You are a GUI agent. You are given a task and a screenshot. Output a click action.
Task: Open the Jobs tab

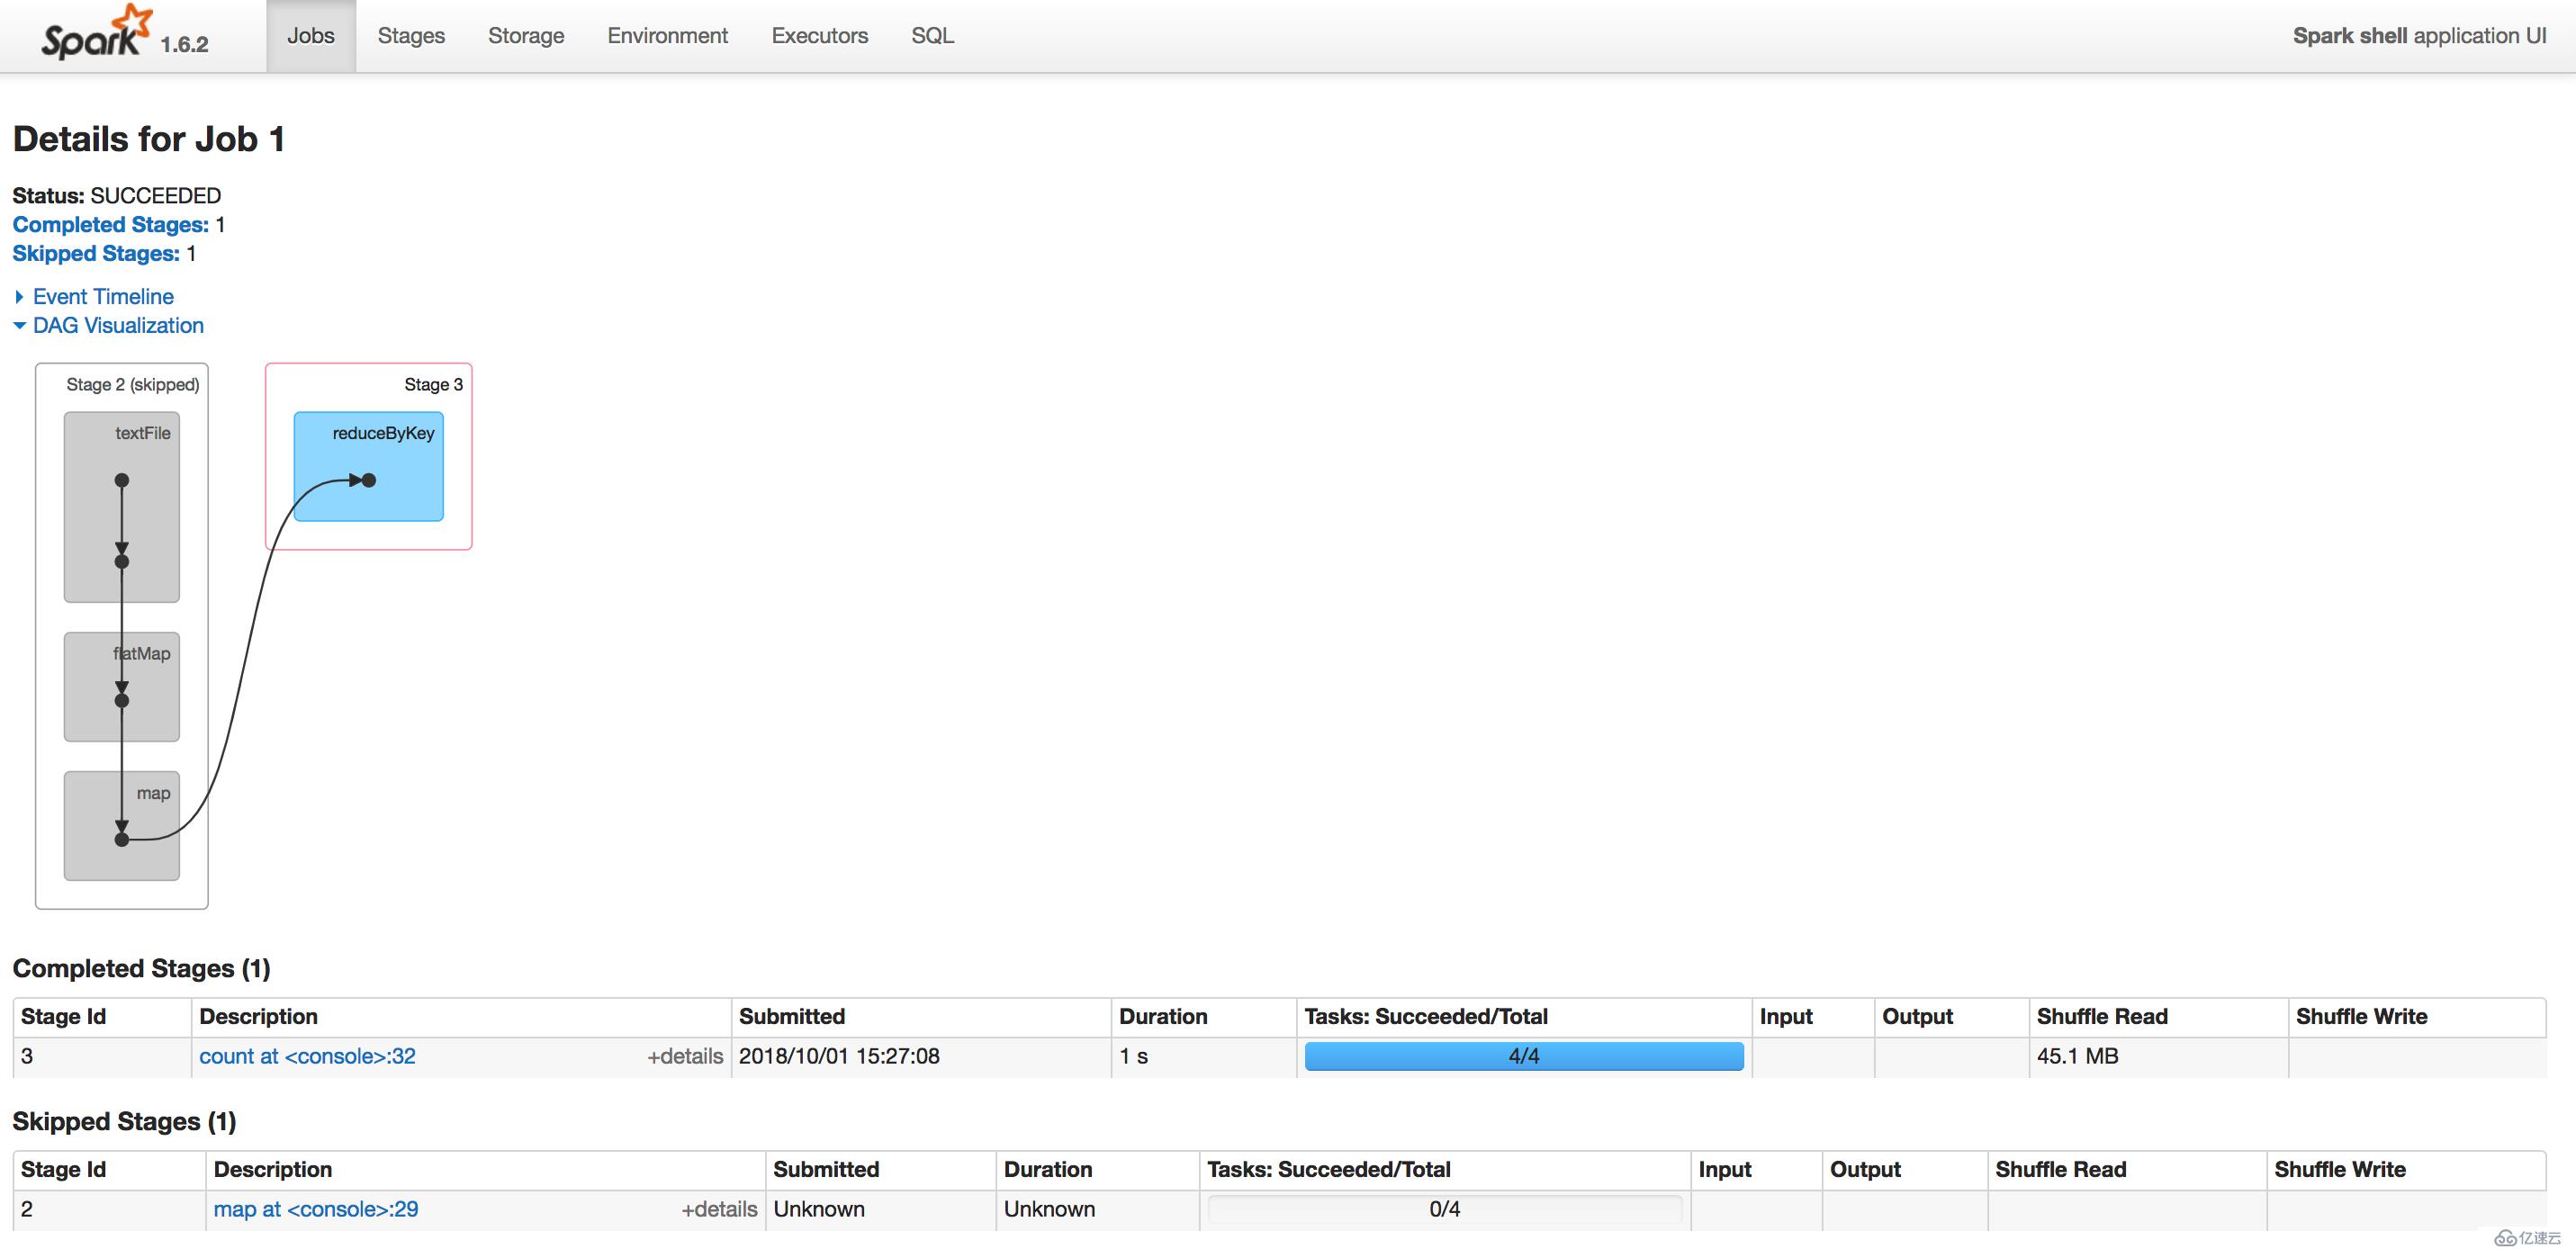(x=311, y=36)
